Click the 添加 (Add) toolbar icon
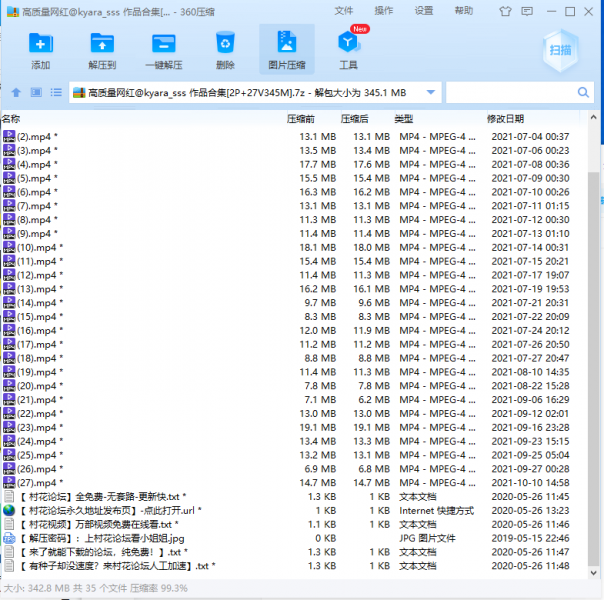 tap(41, 50)
